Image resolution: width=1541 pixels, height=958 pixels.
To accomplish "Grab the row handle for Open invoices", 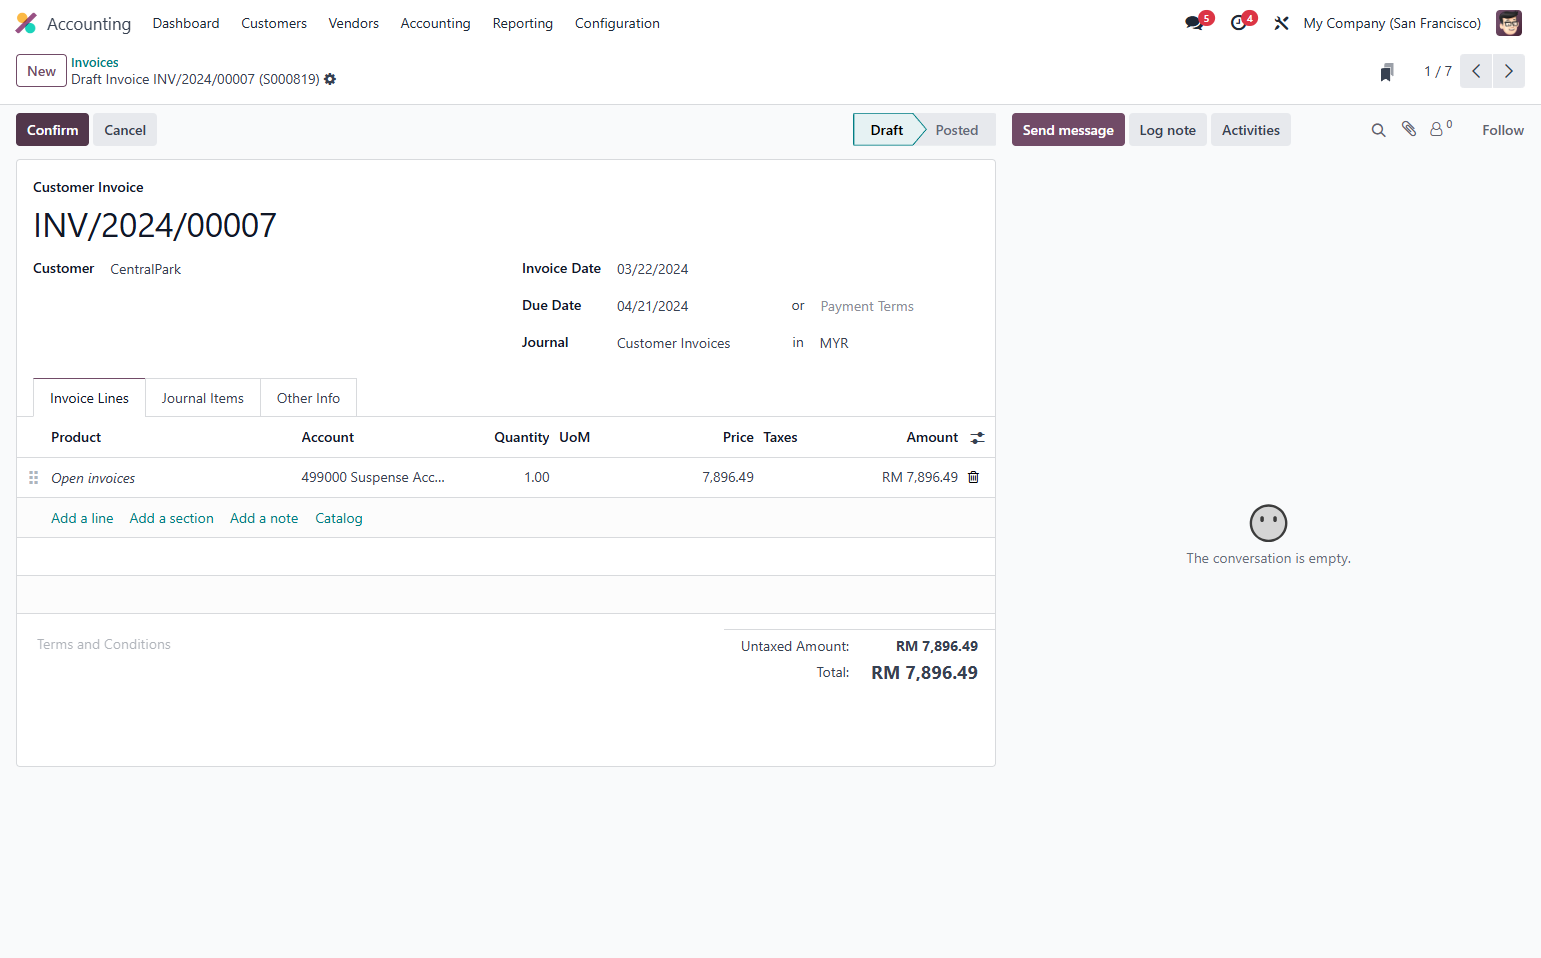I will [33, 478].
